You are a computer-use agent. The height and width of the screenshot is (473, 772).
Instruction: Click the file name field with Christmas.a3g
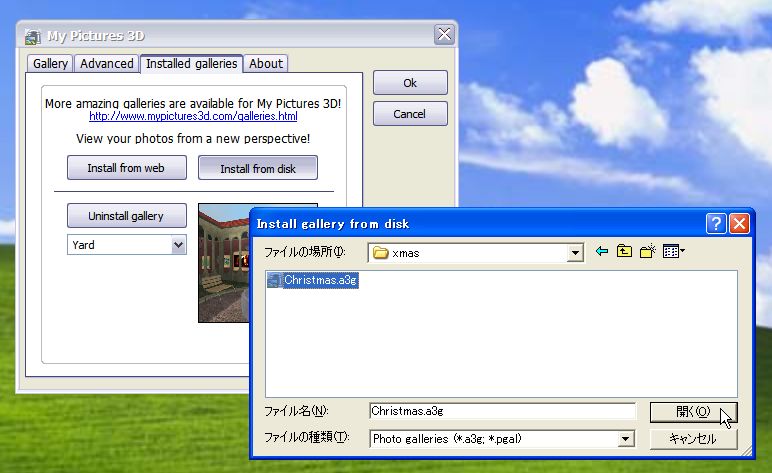click(502, 411)
